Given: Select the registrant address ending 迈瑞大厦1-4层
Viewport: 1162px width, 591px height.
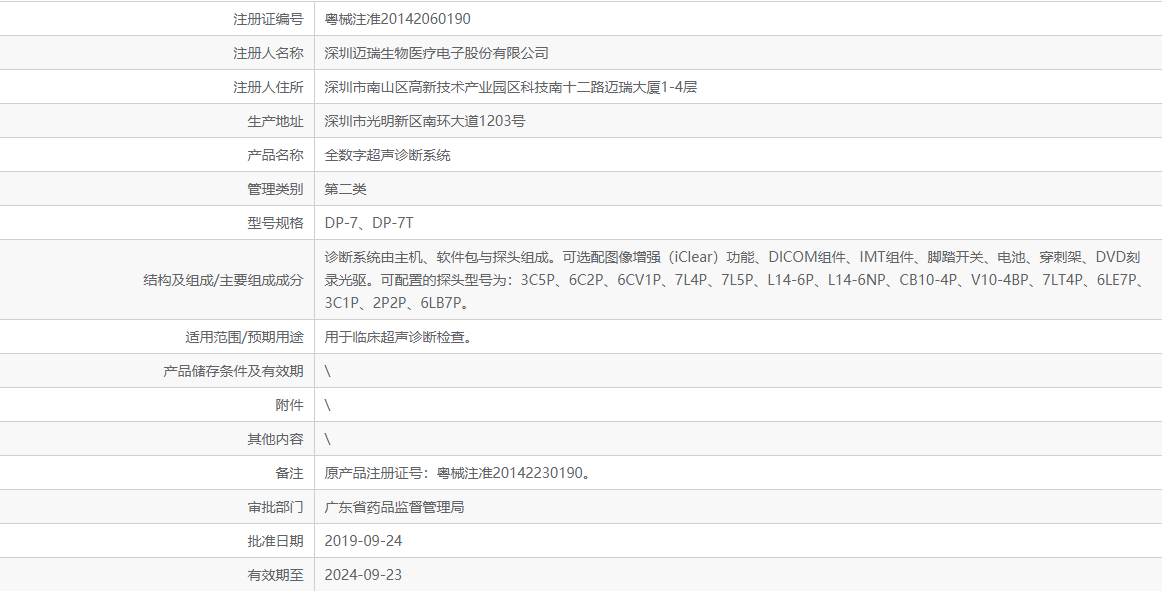Looking at the screenshot, I should (511, 88).
